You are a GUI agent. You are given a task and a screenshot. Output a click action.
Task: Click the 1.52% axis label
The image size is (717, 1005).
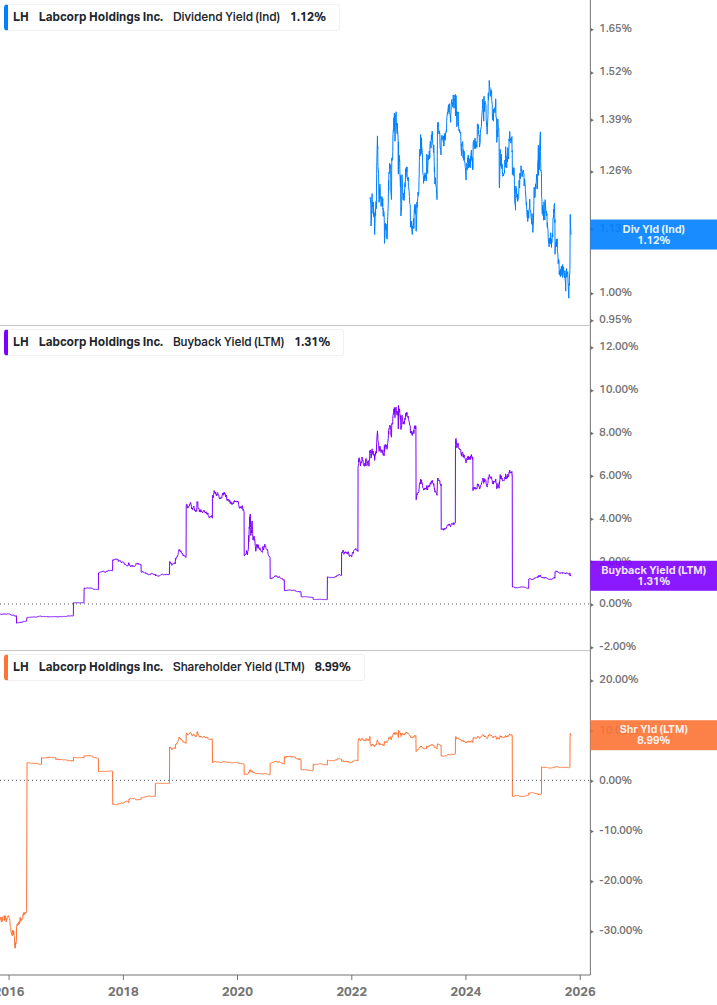point(615,71)
